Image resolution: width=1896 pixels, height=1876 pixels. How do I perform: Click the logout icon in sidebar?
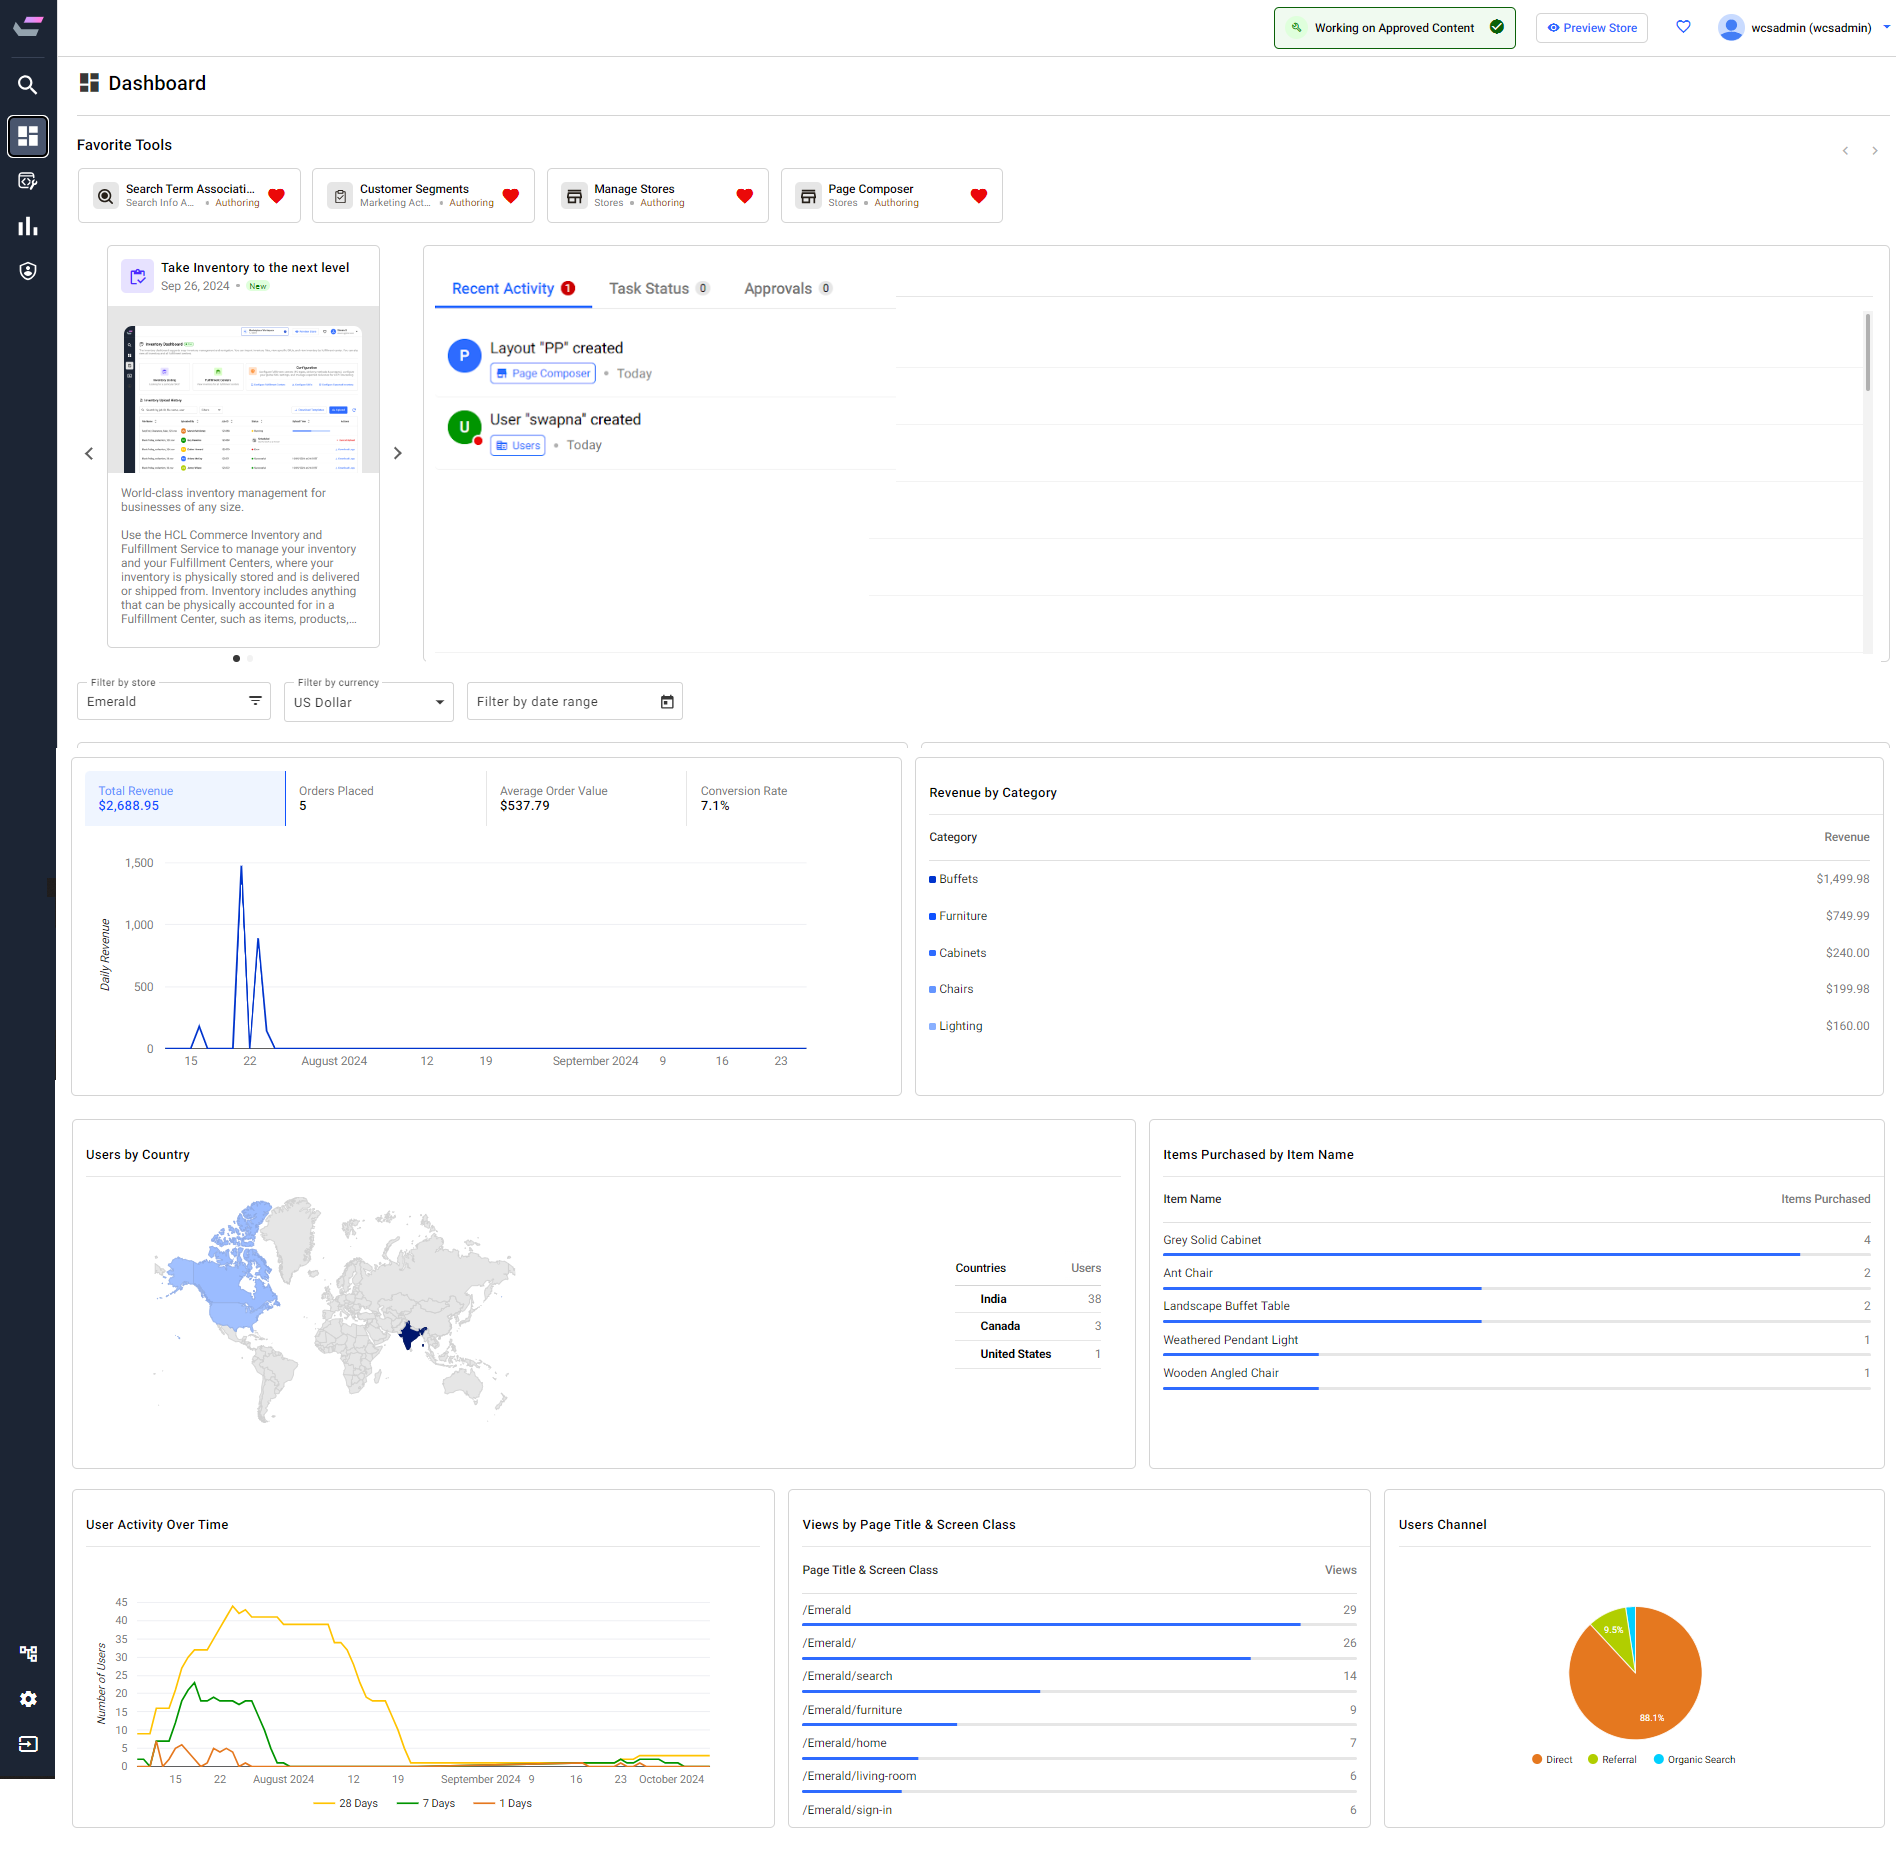[x=28, y=1744]
